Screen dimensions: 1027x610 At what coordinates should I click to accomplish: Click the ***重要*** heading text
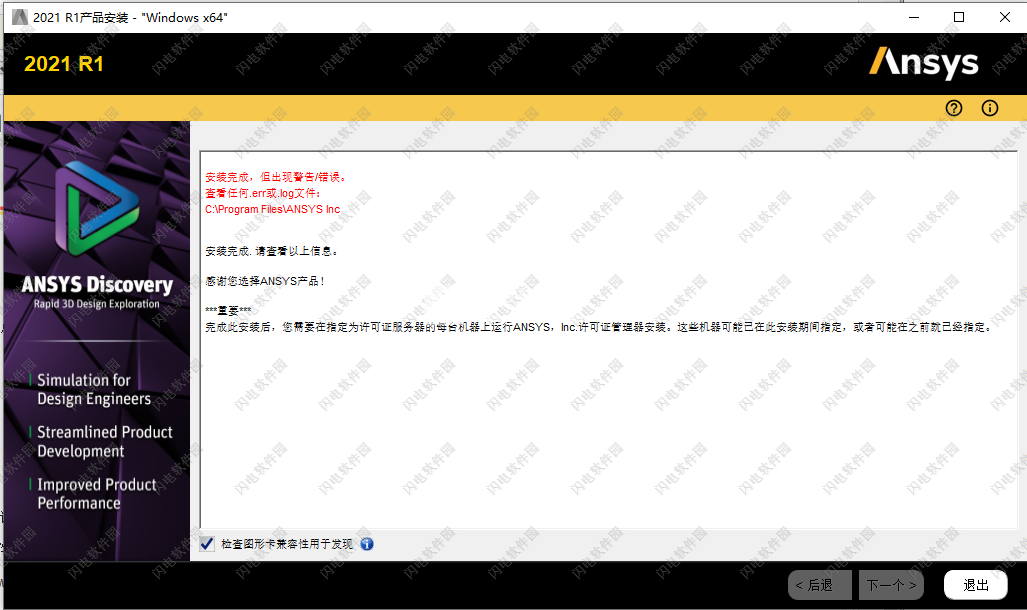(x=228, y=311)
